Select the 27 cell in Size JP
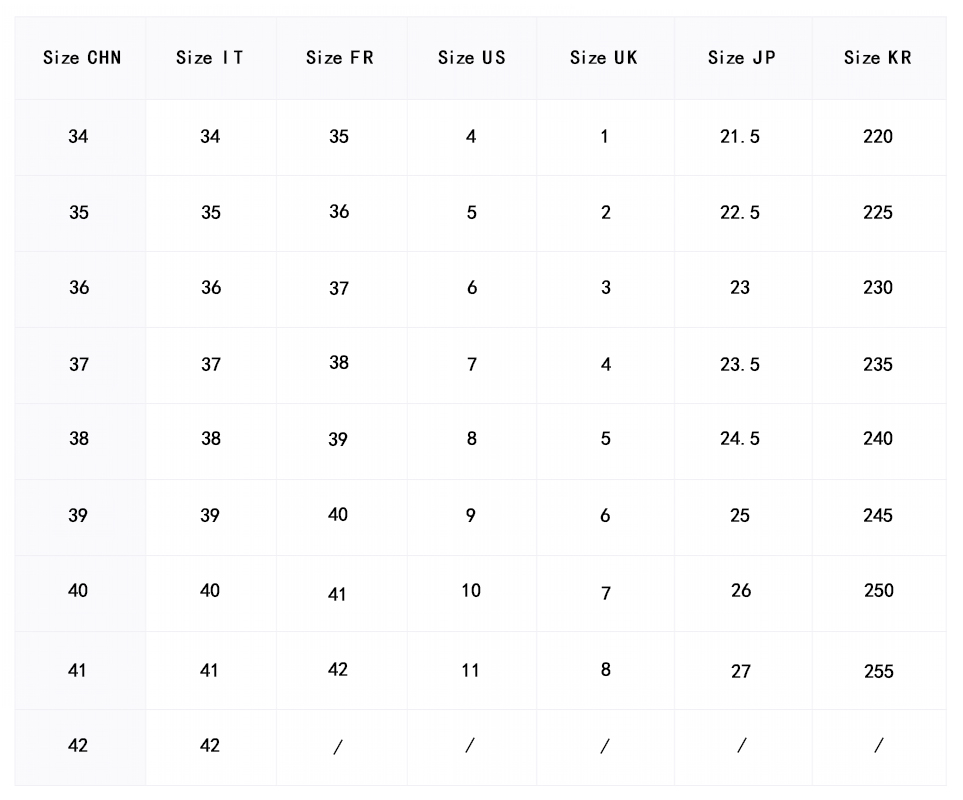 point(740,672)
